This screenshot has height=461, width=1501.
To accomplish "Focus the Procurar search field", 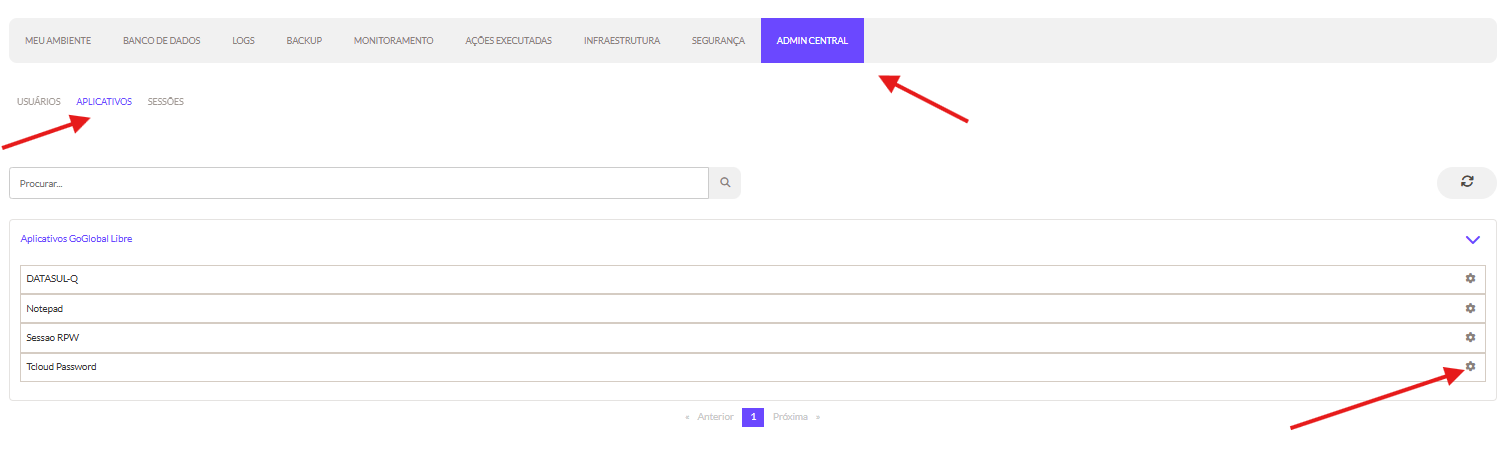I will pyautogui.click(x=359, y=183).
